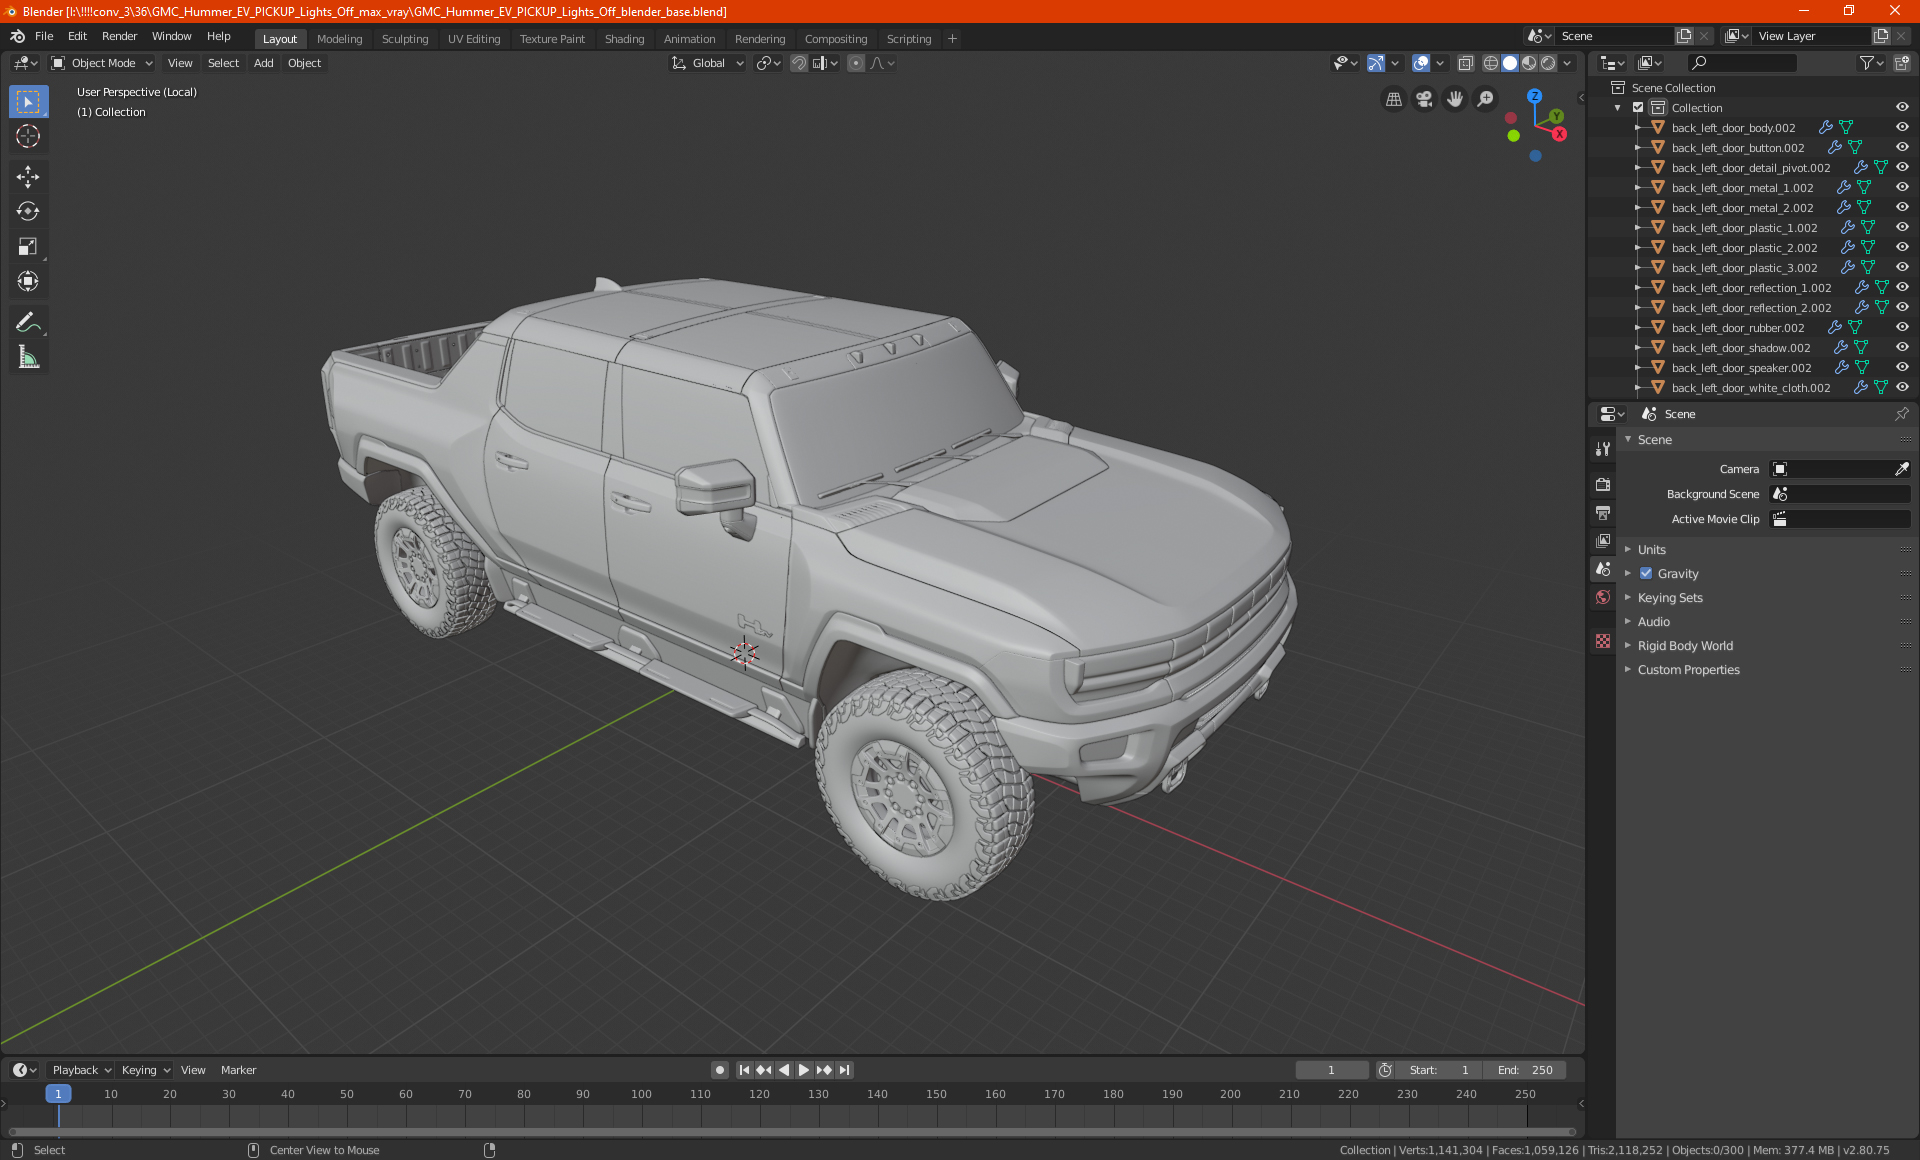Click the pan view hand icon

[x=1455, y=99]
